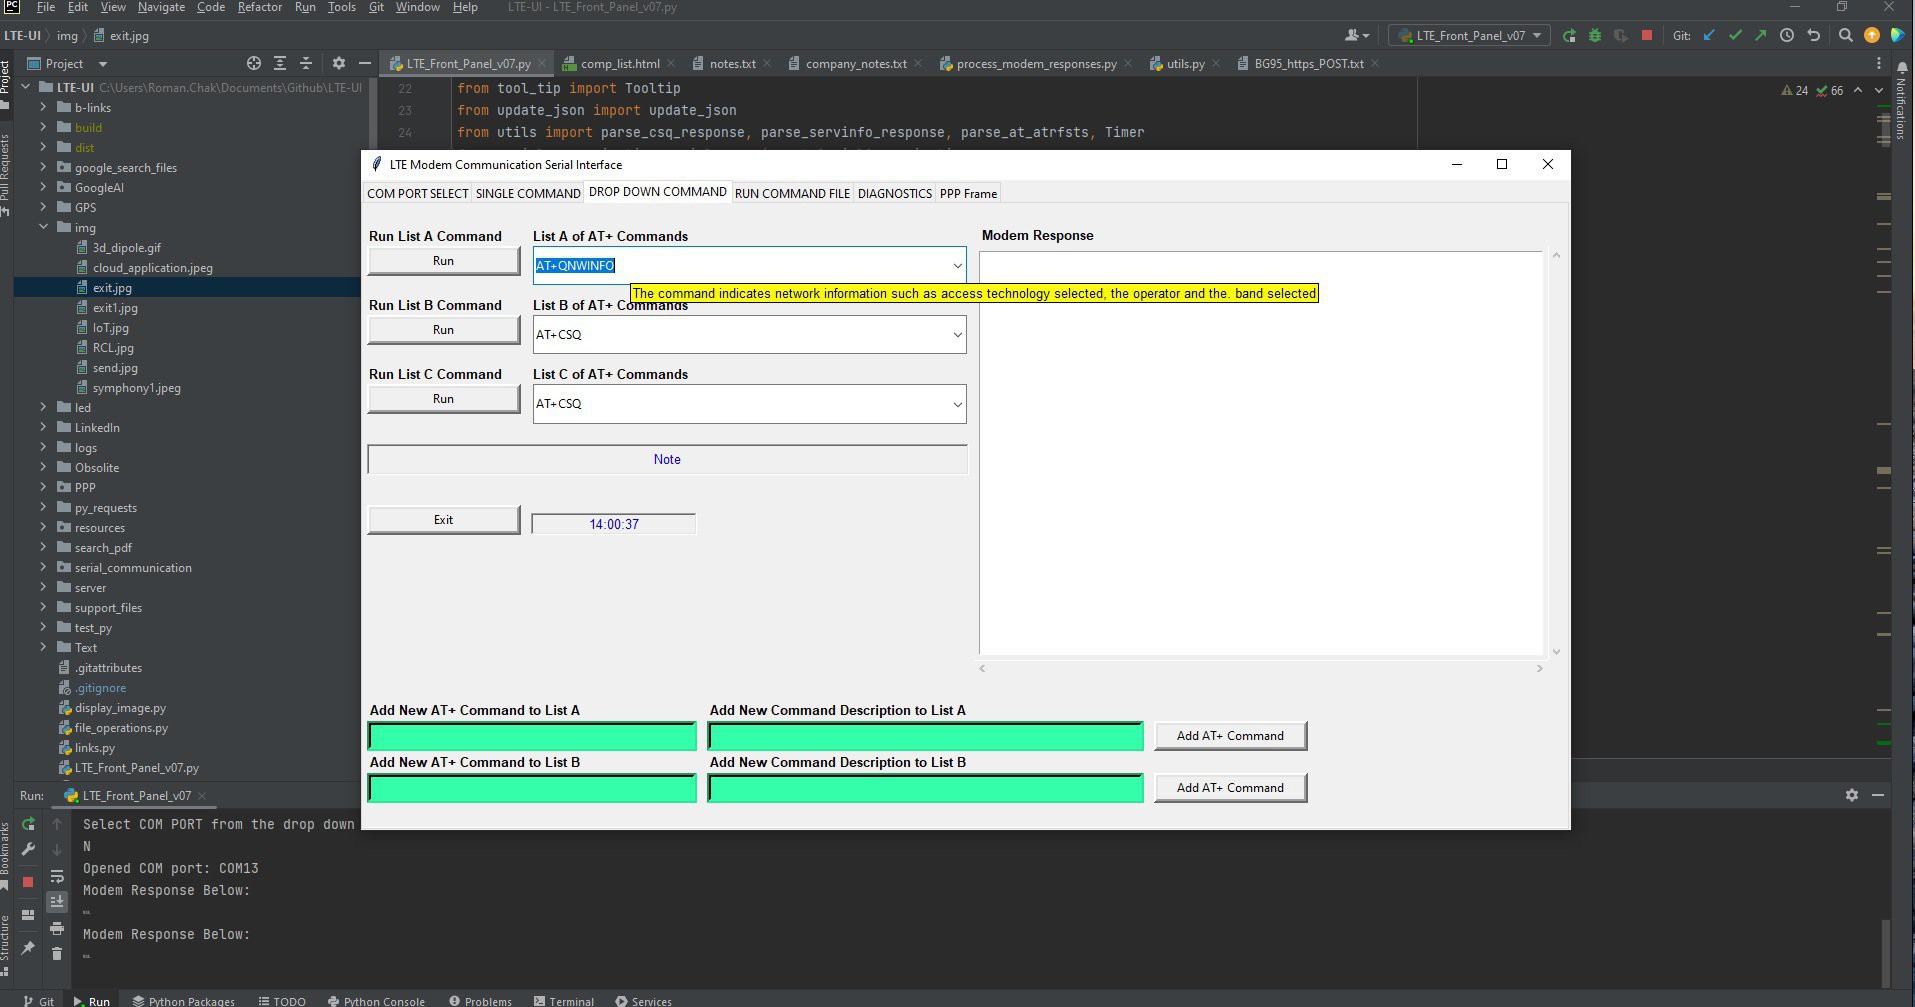Pin the Run tab with pin icon
Viewport: 1915px width, 1007px height.
(28, 947)
